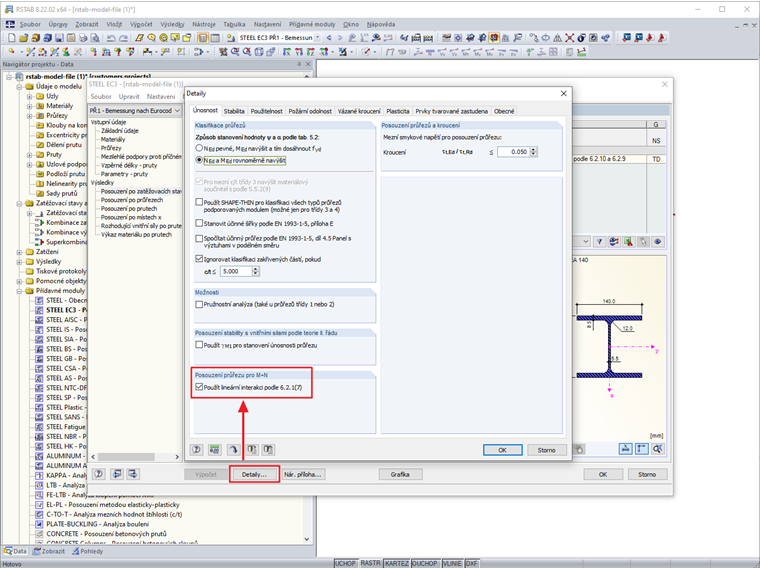Viewport: 760px width, 570px height.
Task: Open 'Obecné' tab
Action: (x=504, y=111)
